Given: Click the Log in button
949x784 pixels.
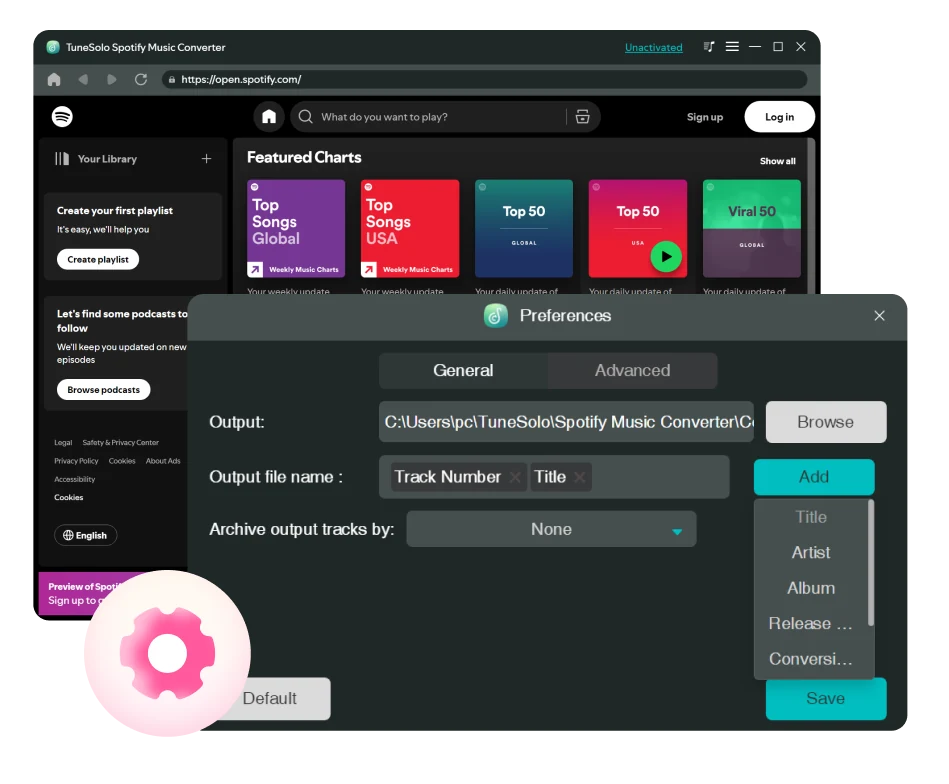Looking at the screenshot, I should pos(780,117).
